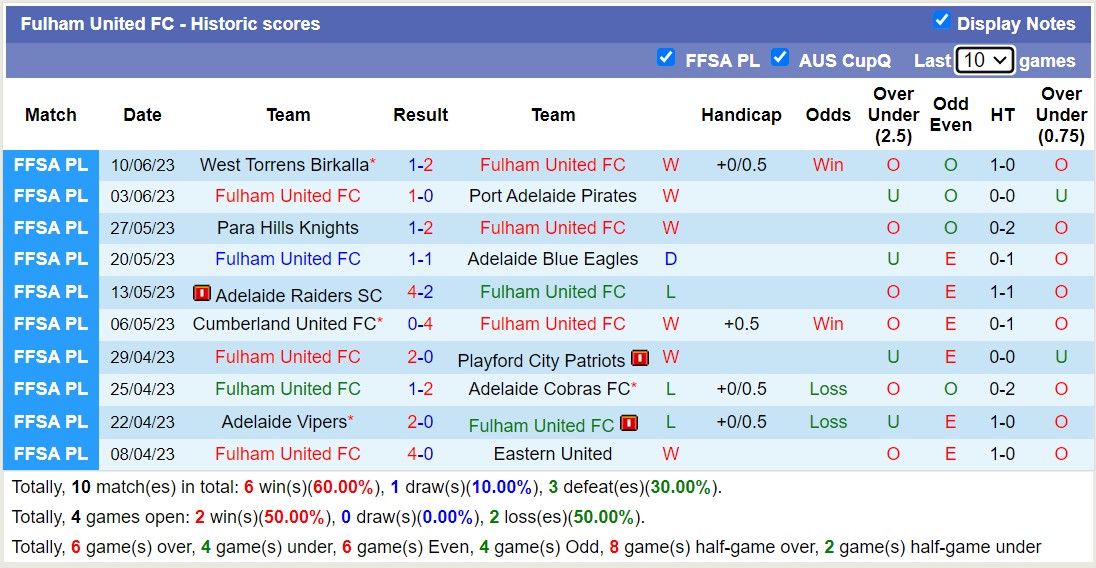This screenshot has width=1096, height=568.
Task: Click the HT column header
Action: [x=1002, y=115]
